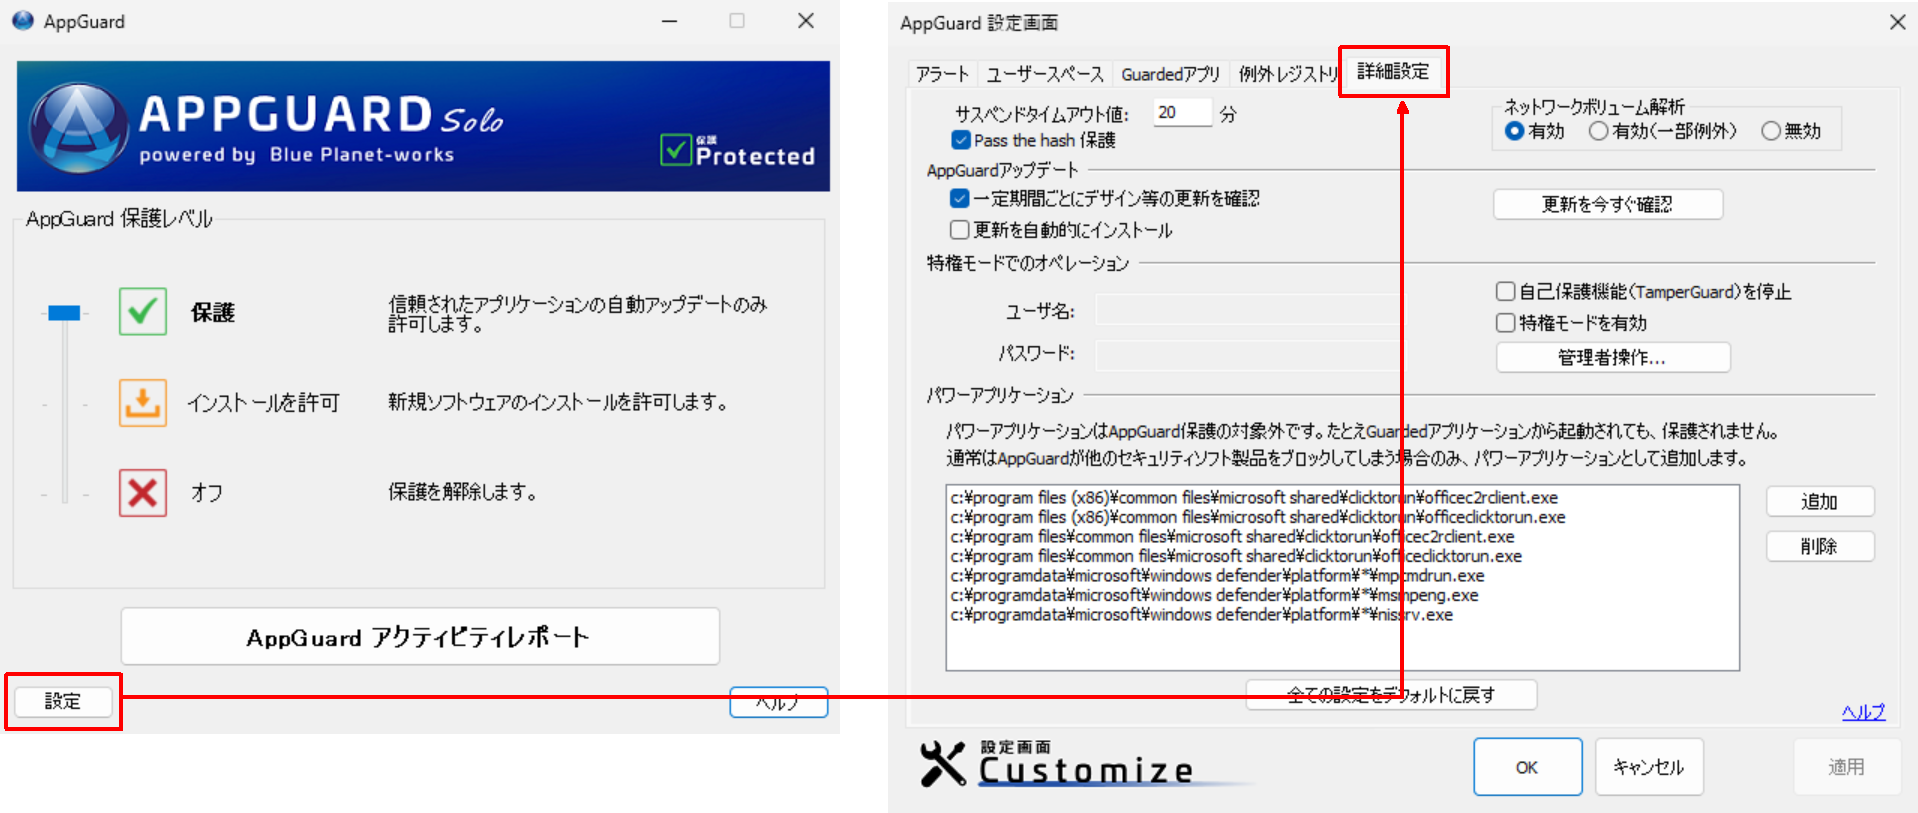Toggle the Pass the hash 保護 checkbox
Image resolution: width=1918 pixels, height=813 pixels.
(961, 140)
